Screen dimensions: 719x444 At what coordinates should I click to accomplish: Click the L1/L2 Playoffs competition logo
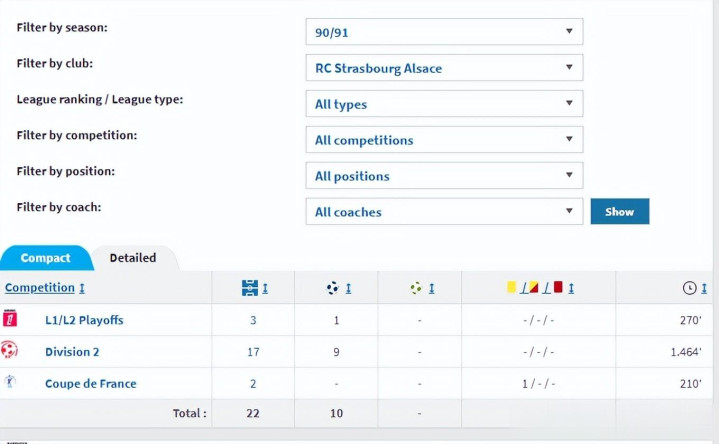pyautogui.click(x=10, y=320)
